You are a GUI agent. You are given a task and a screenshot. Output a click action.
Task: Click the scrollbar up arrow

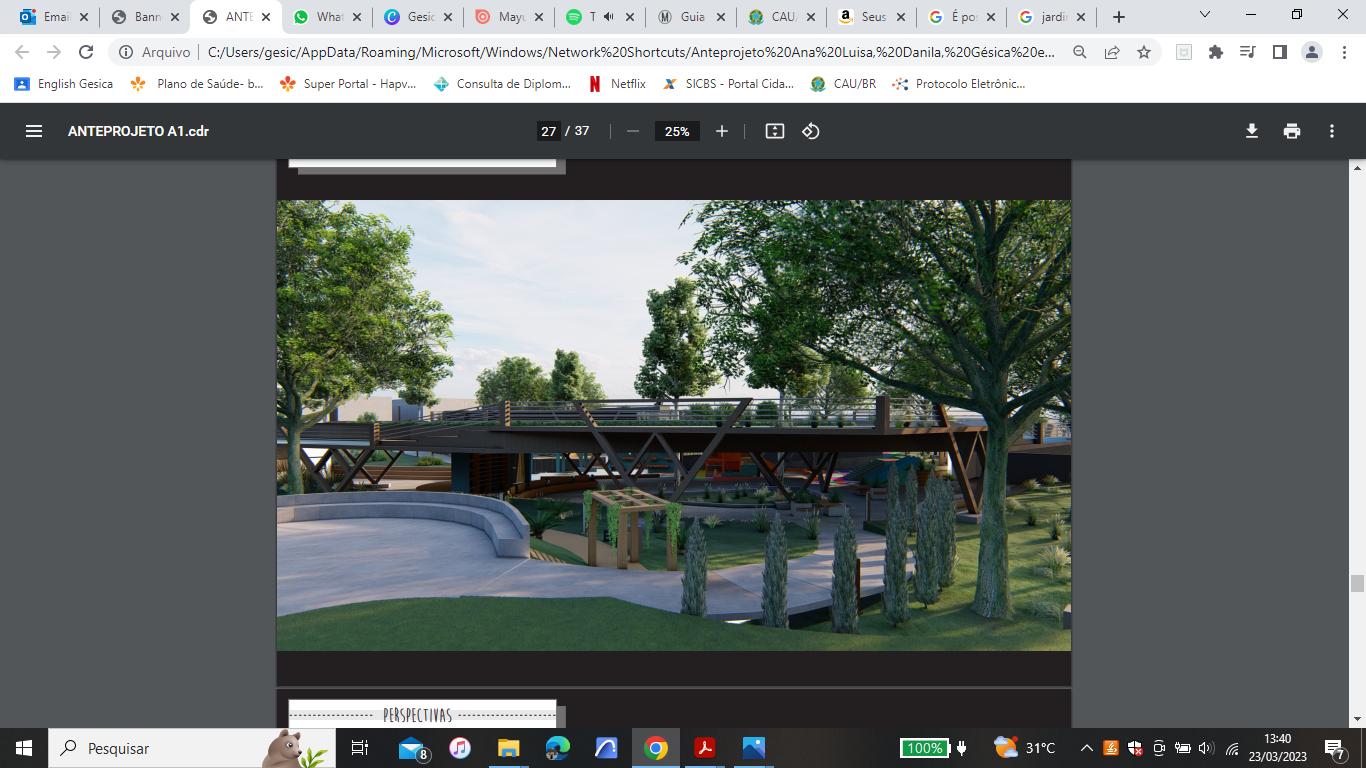[1357, 168]
